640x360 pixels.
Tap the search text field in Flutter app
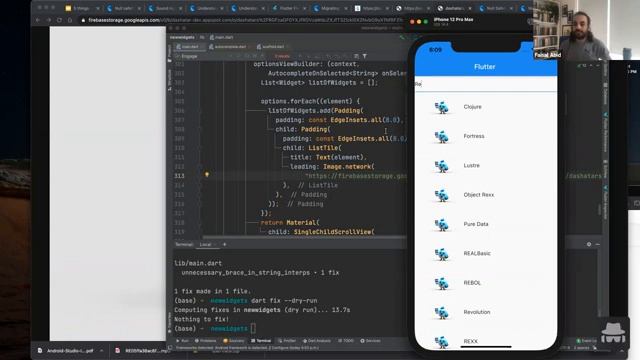click(486, 84)
